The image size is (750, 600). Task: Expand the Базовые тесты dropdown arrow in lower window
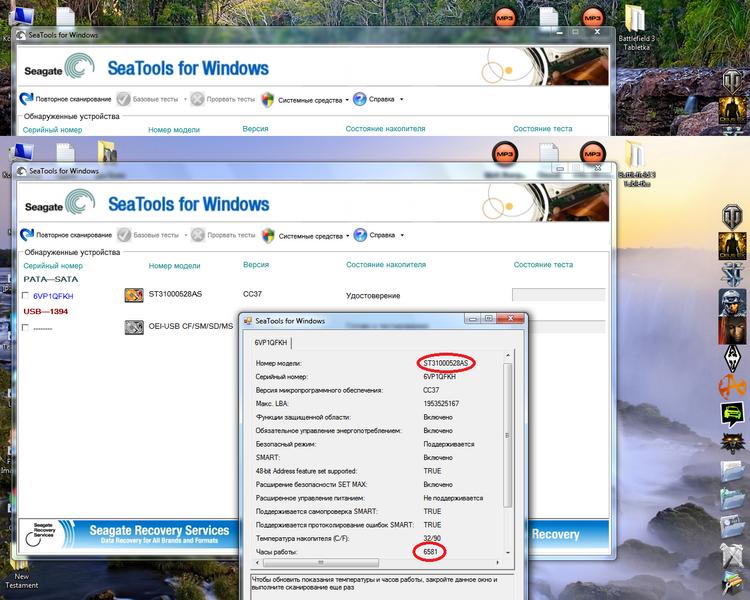(186, 235)
